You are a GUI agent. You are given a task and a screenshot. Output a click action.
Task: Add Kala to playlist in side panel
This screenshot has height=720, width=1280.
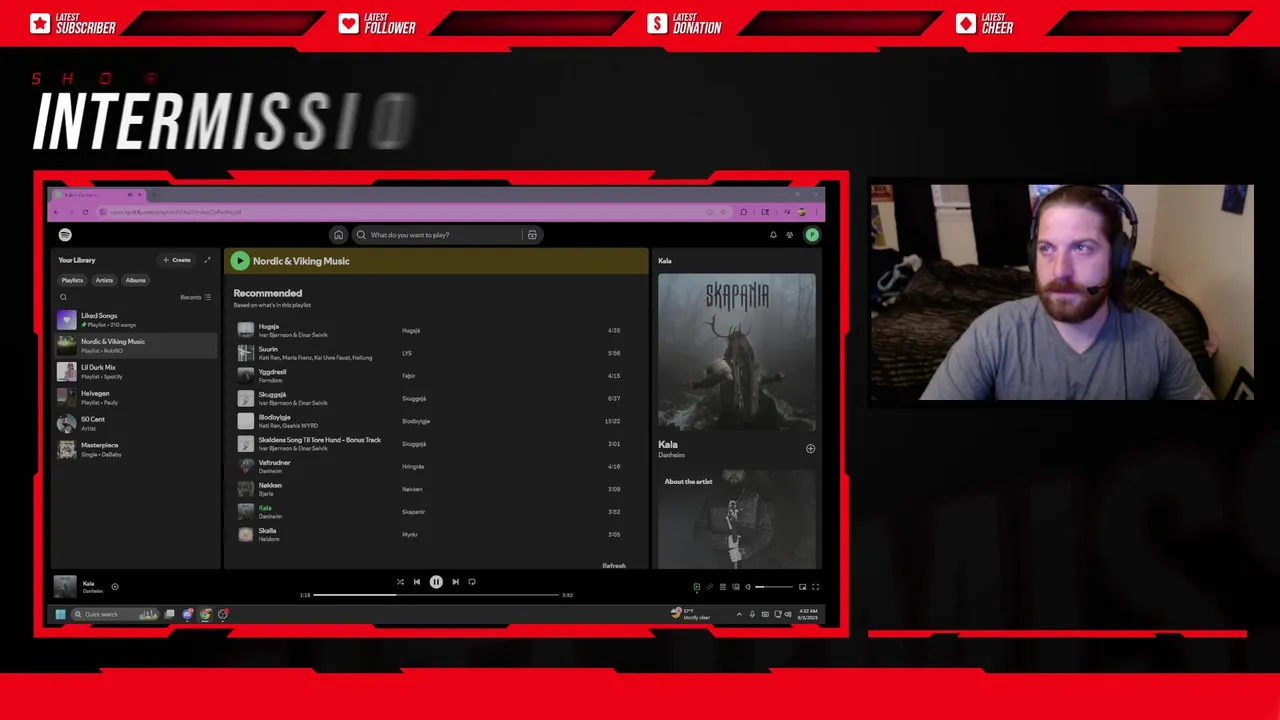[810, 449]
